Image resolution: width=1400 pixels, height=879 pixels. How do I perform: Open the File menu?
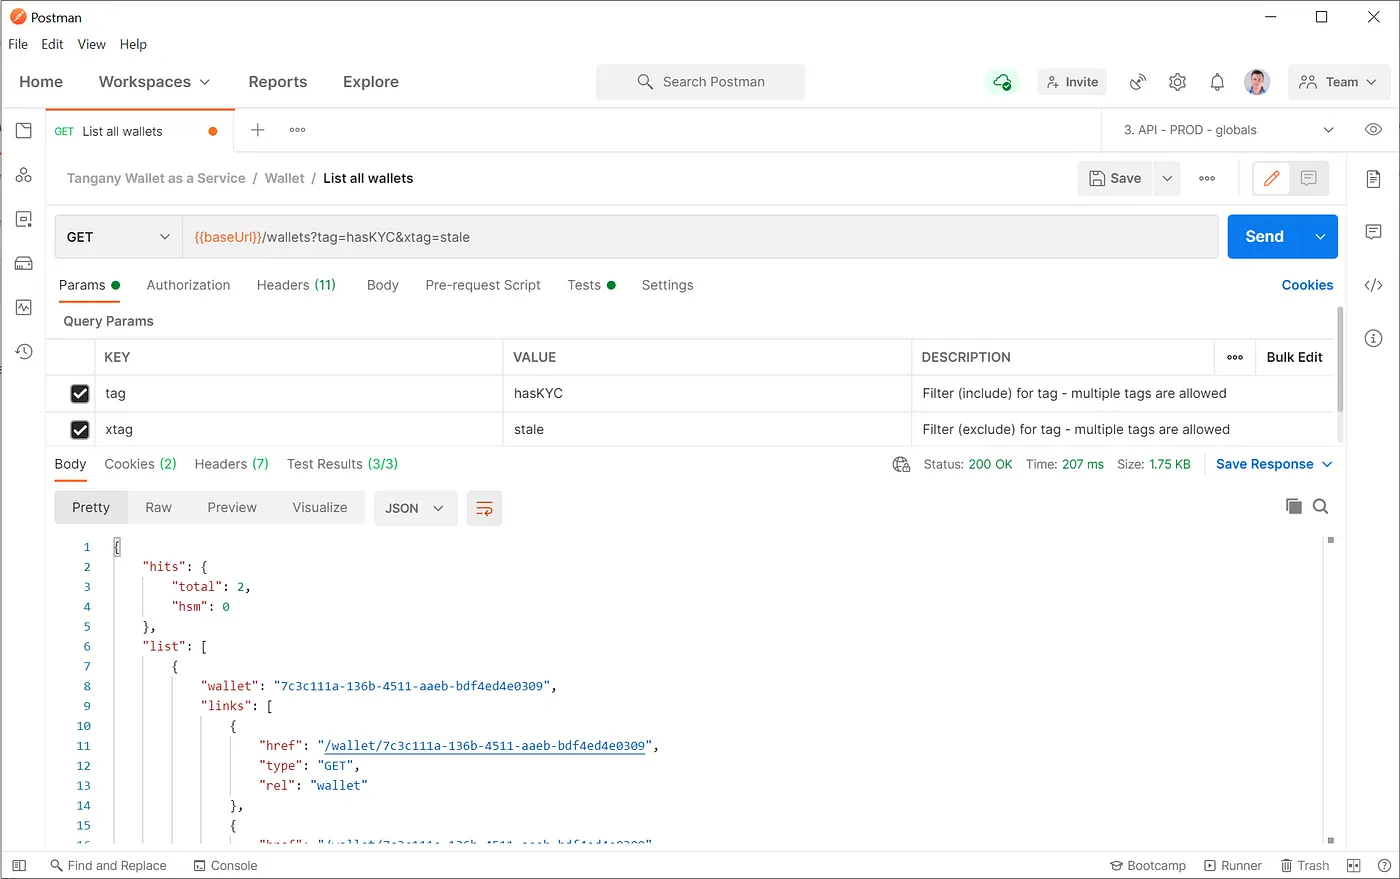pyautogui.click(x=18, y=44)
